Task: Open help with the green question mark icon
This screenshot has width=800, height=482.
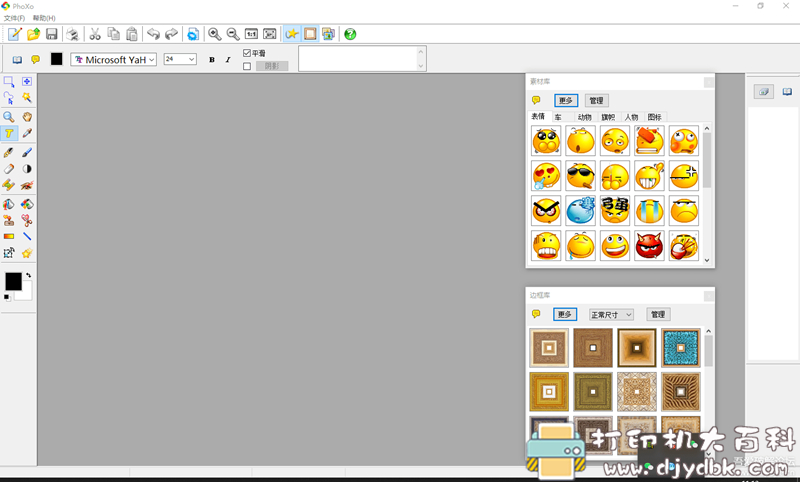Action: [x=350, y=34]
